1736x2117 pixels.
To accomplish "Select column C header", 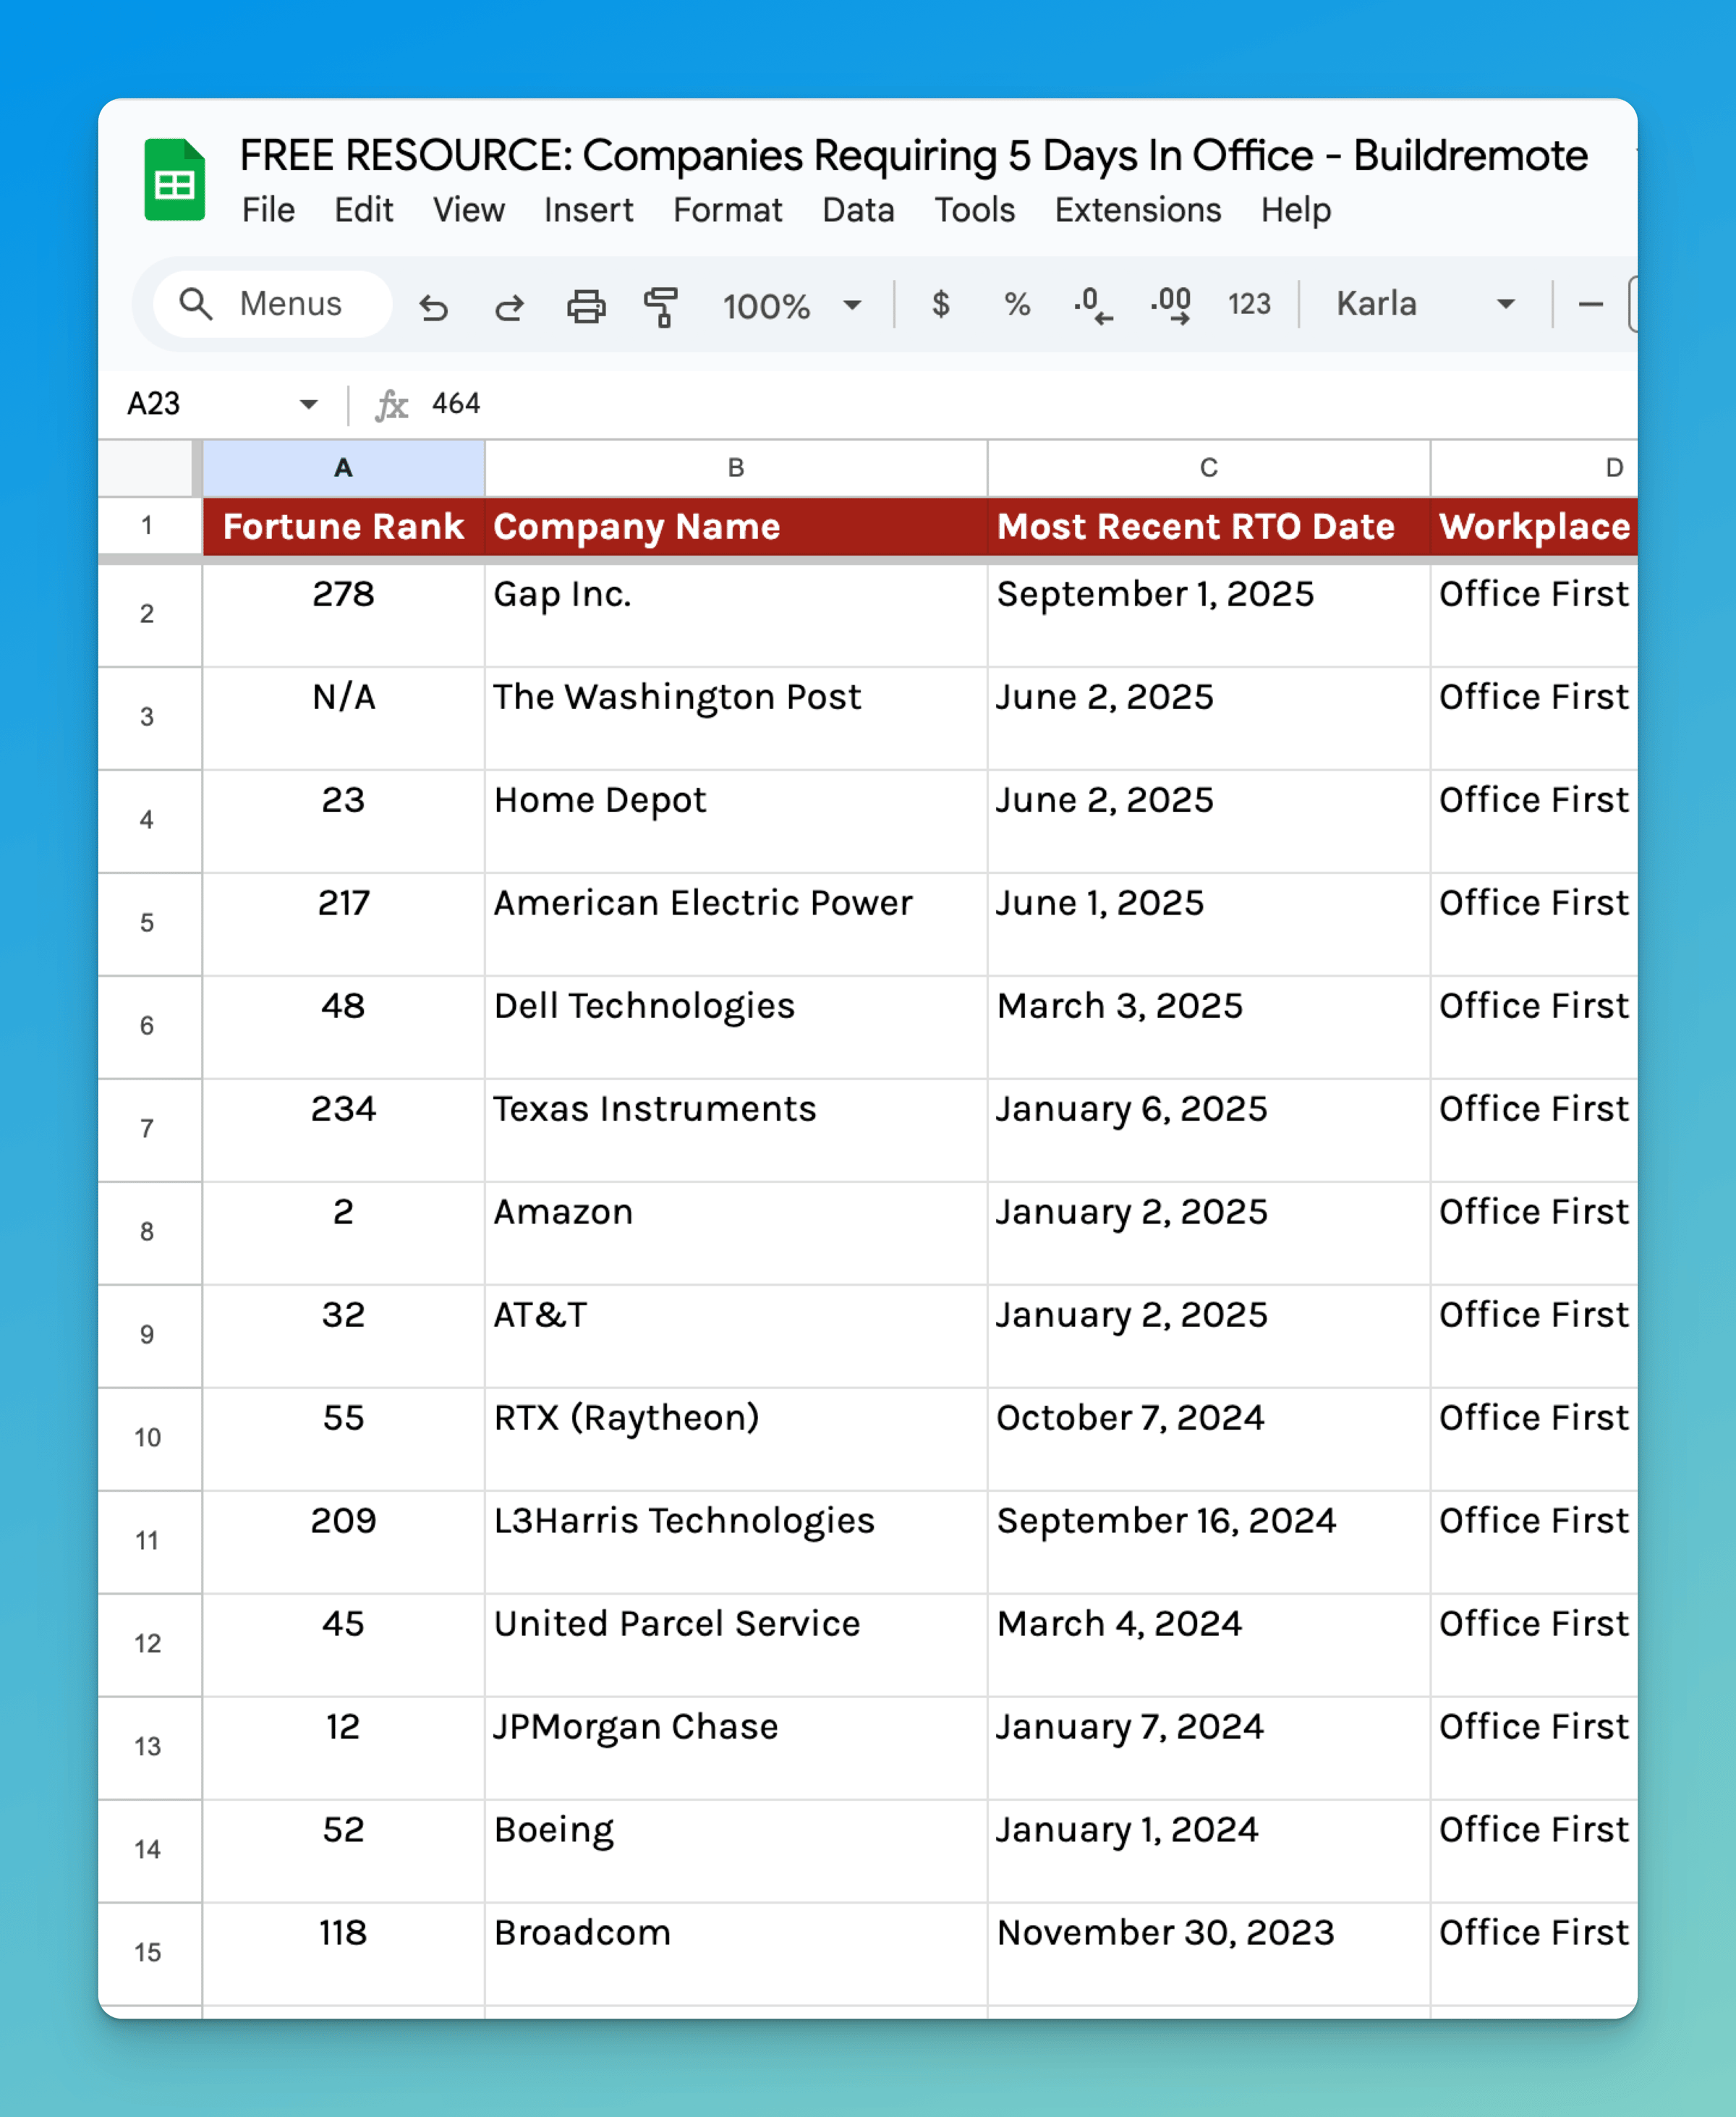I will tap(1208, 468).
